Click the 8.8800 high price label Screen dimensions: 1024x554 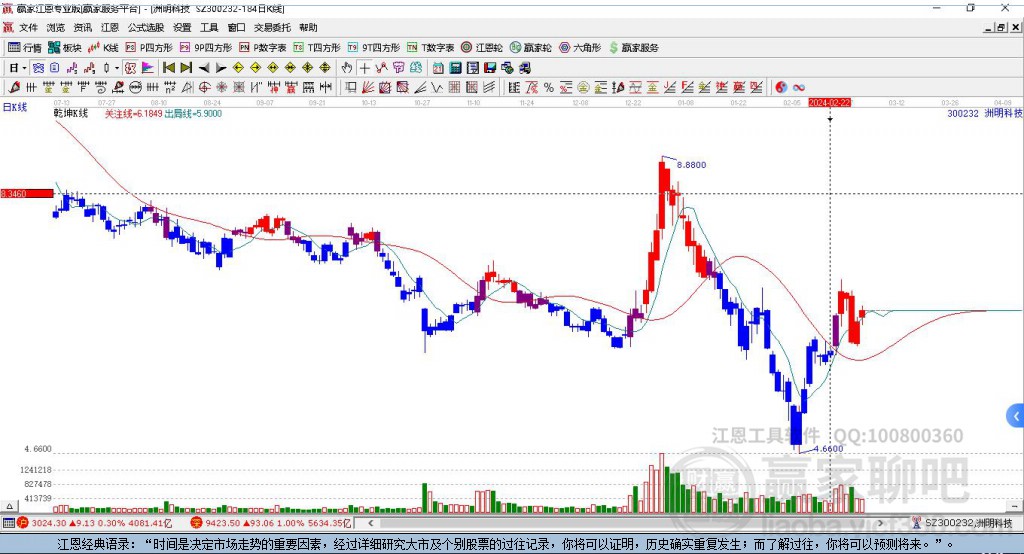point(692,165)
